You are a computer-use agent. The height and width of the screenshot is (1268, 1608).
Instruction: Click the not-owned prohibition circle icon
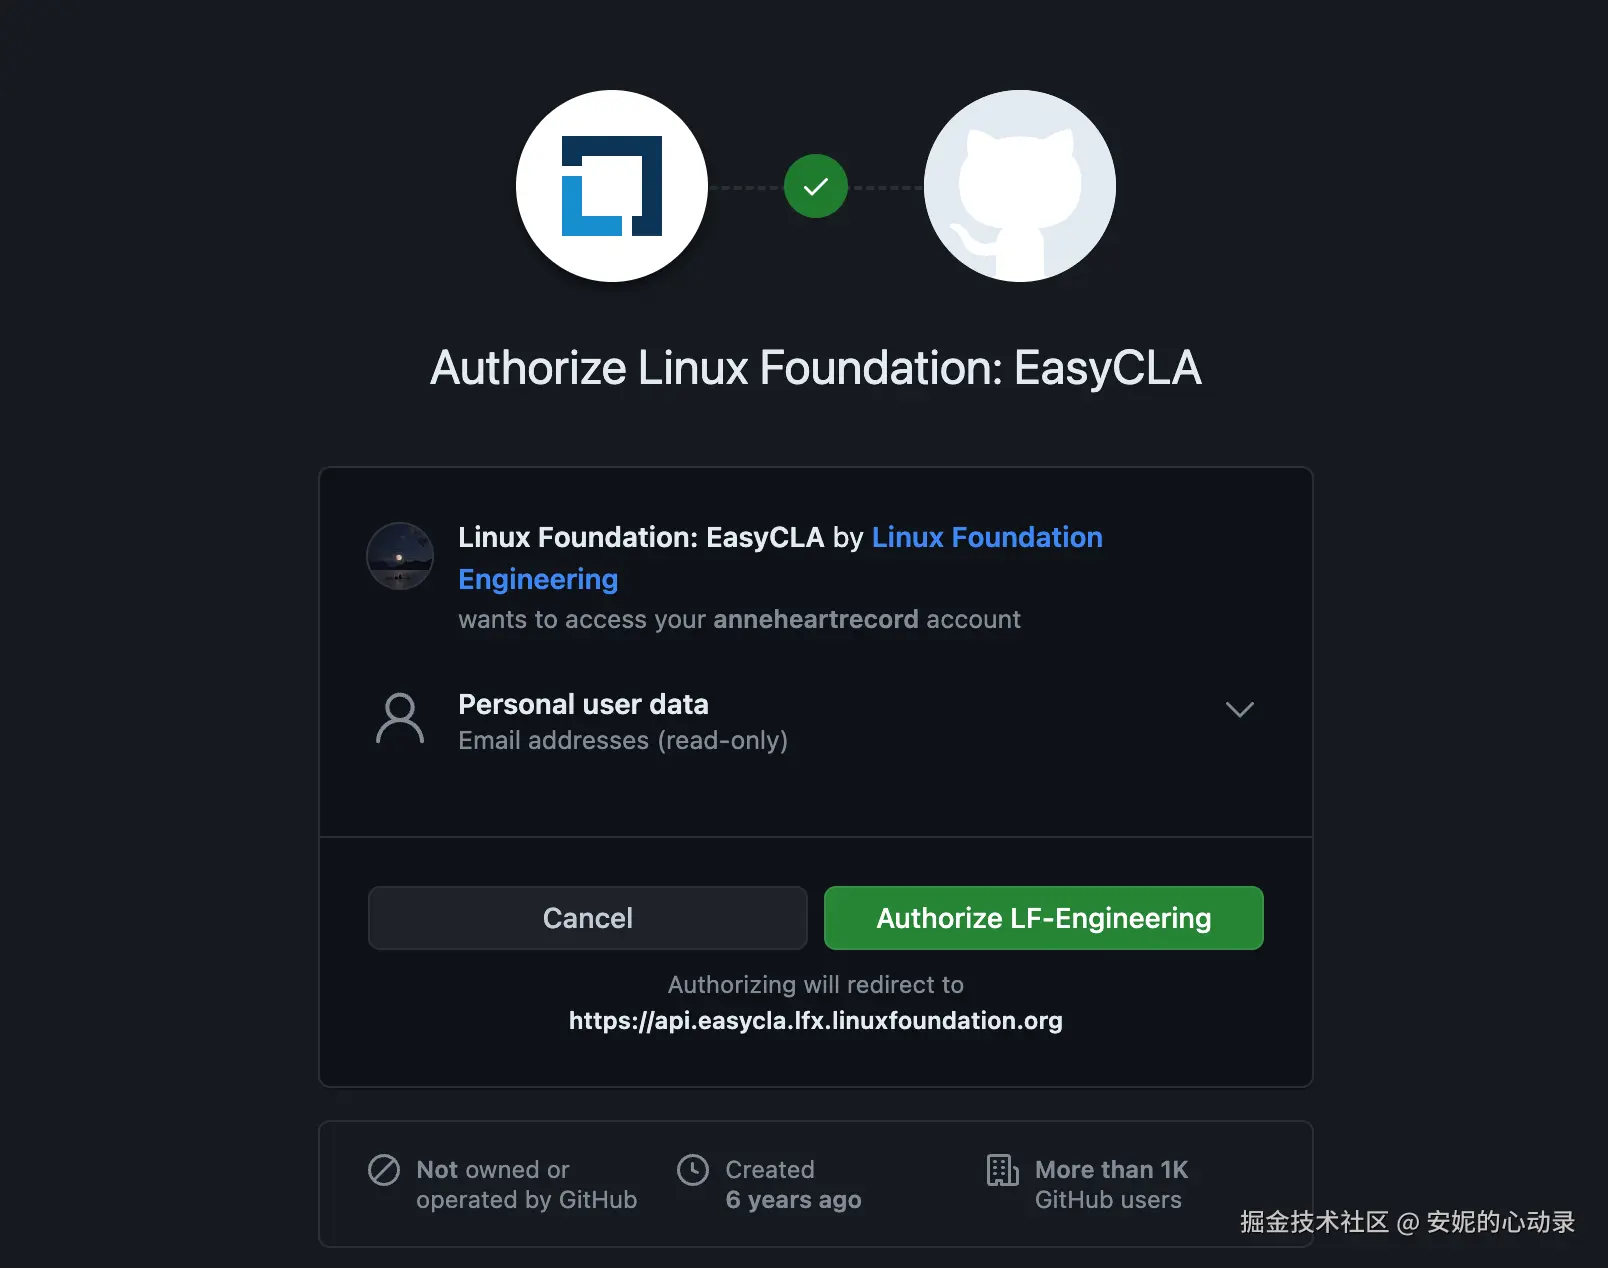384,1170
